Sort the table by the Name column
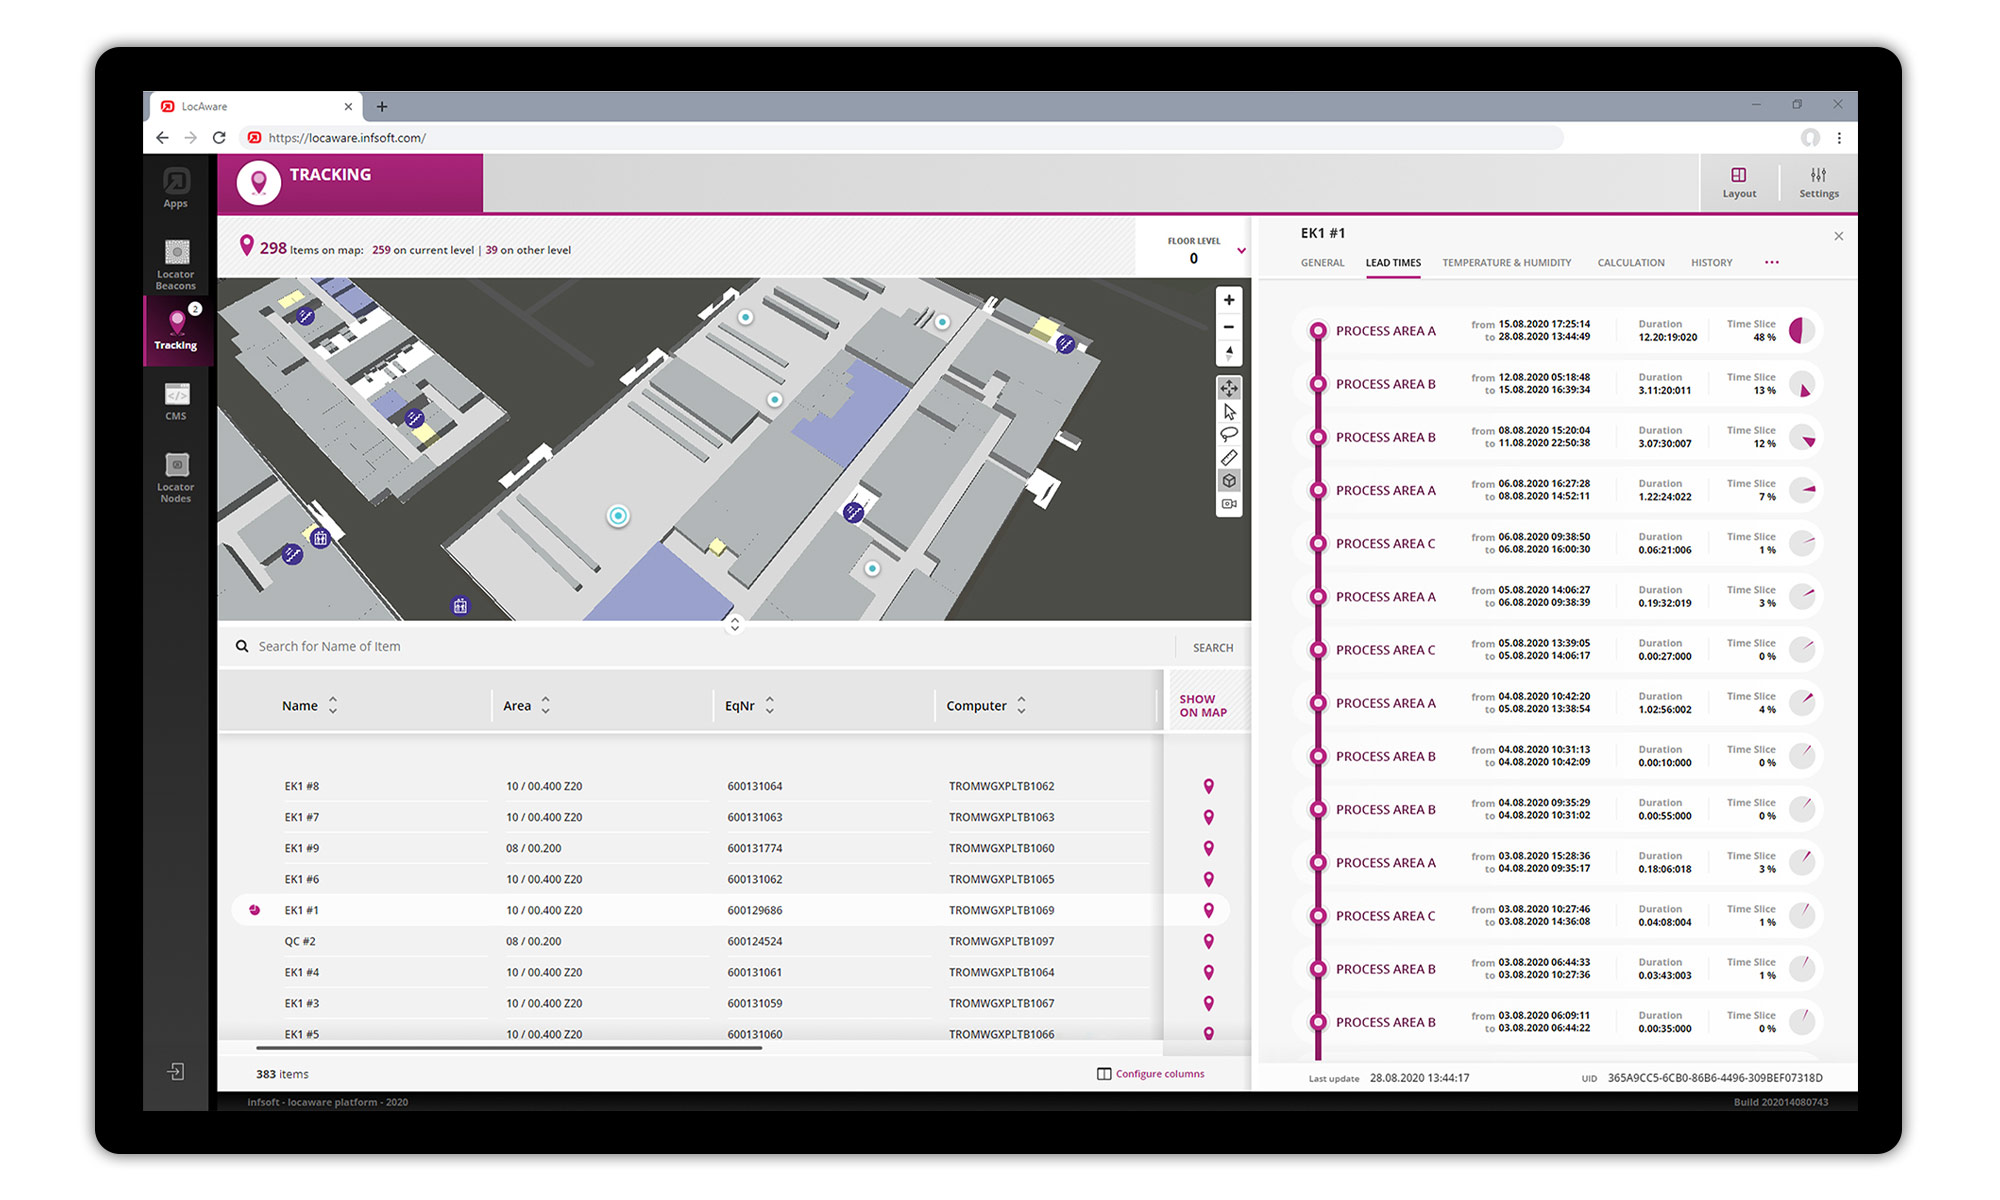The image size is (2000, 1200). click(x=331, y=705)
